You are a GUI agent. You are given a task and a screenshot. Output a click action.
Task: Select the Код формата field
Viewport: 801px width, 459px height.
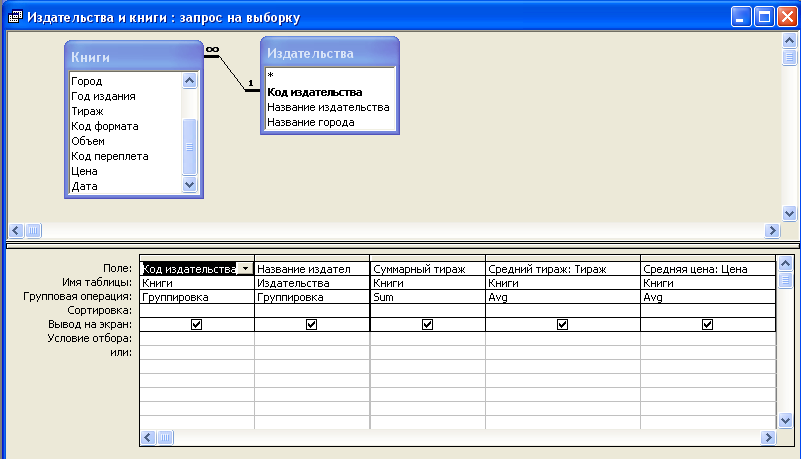coord(105,126)
